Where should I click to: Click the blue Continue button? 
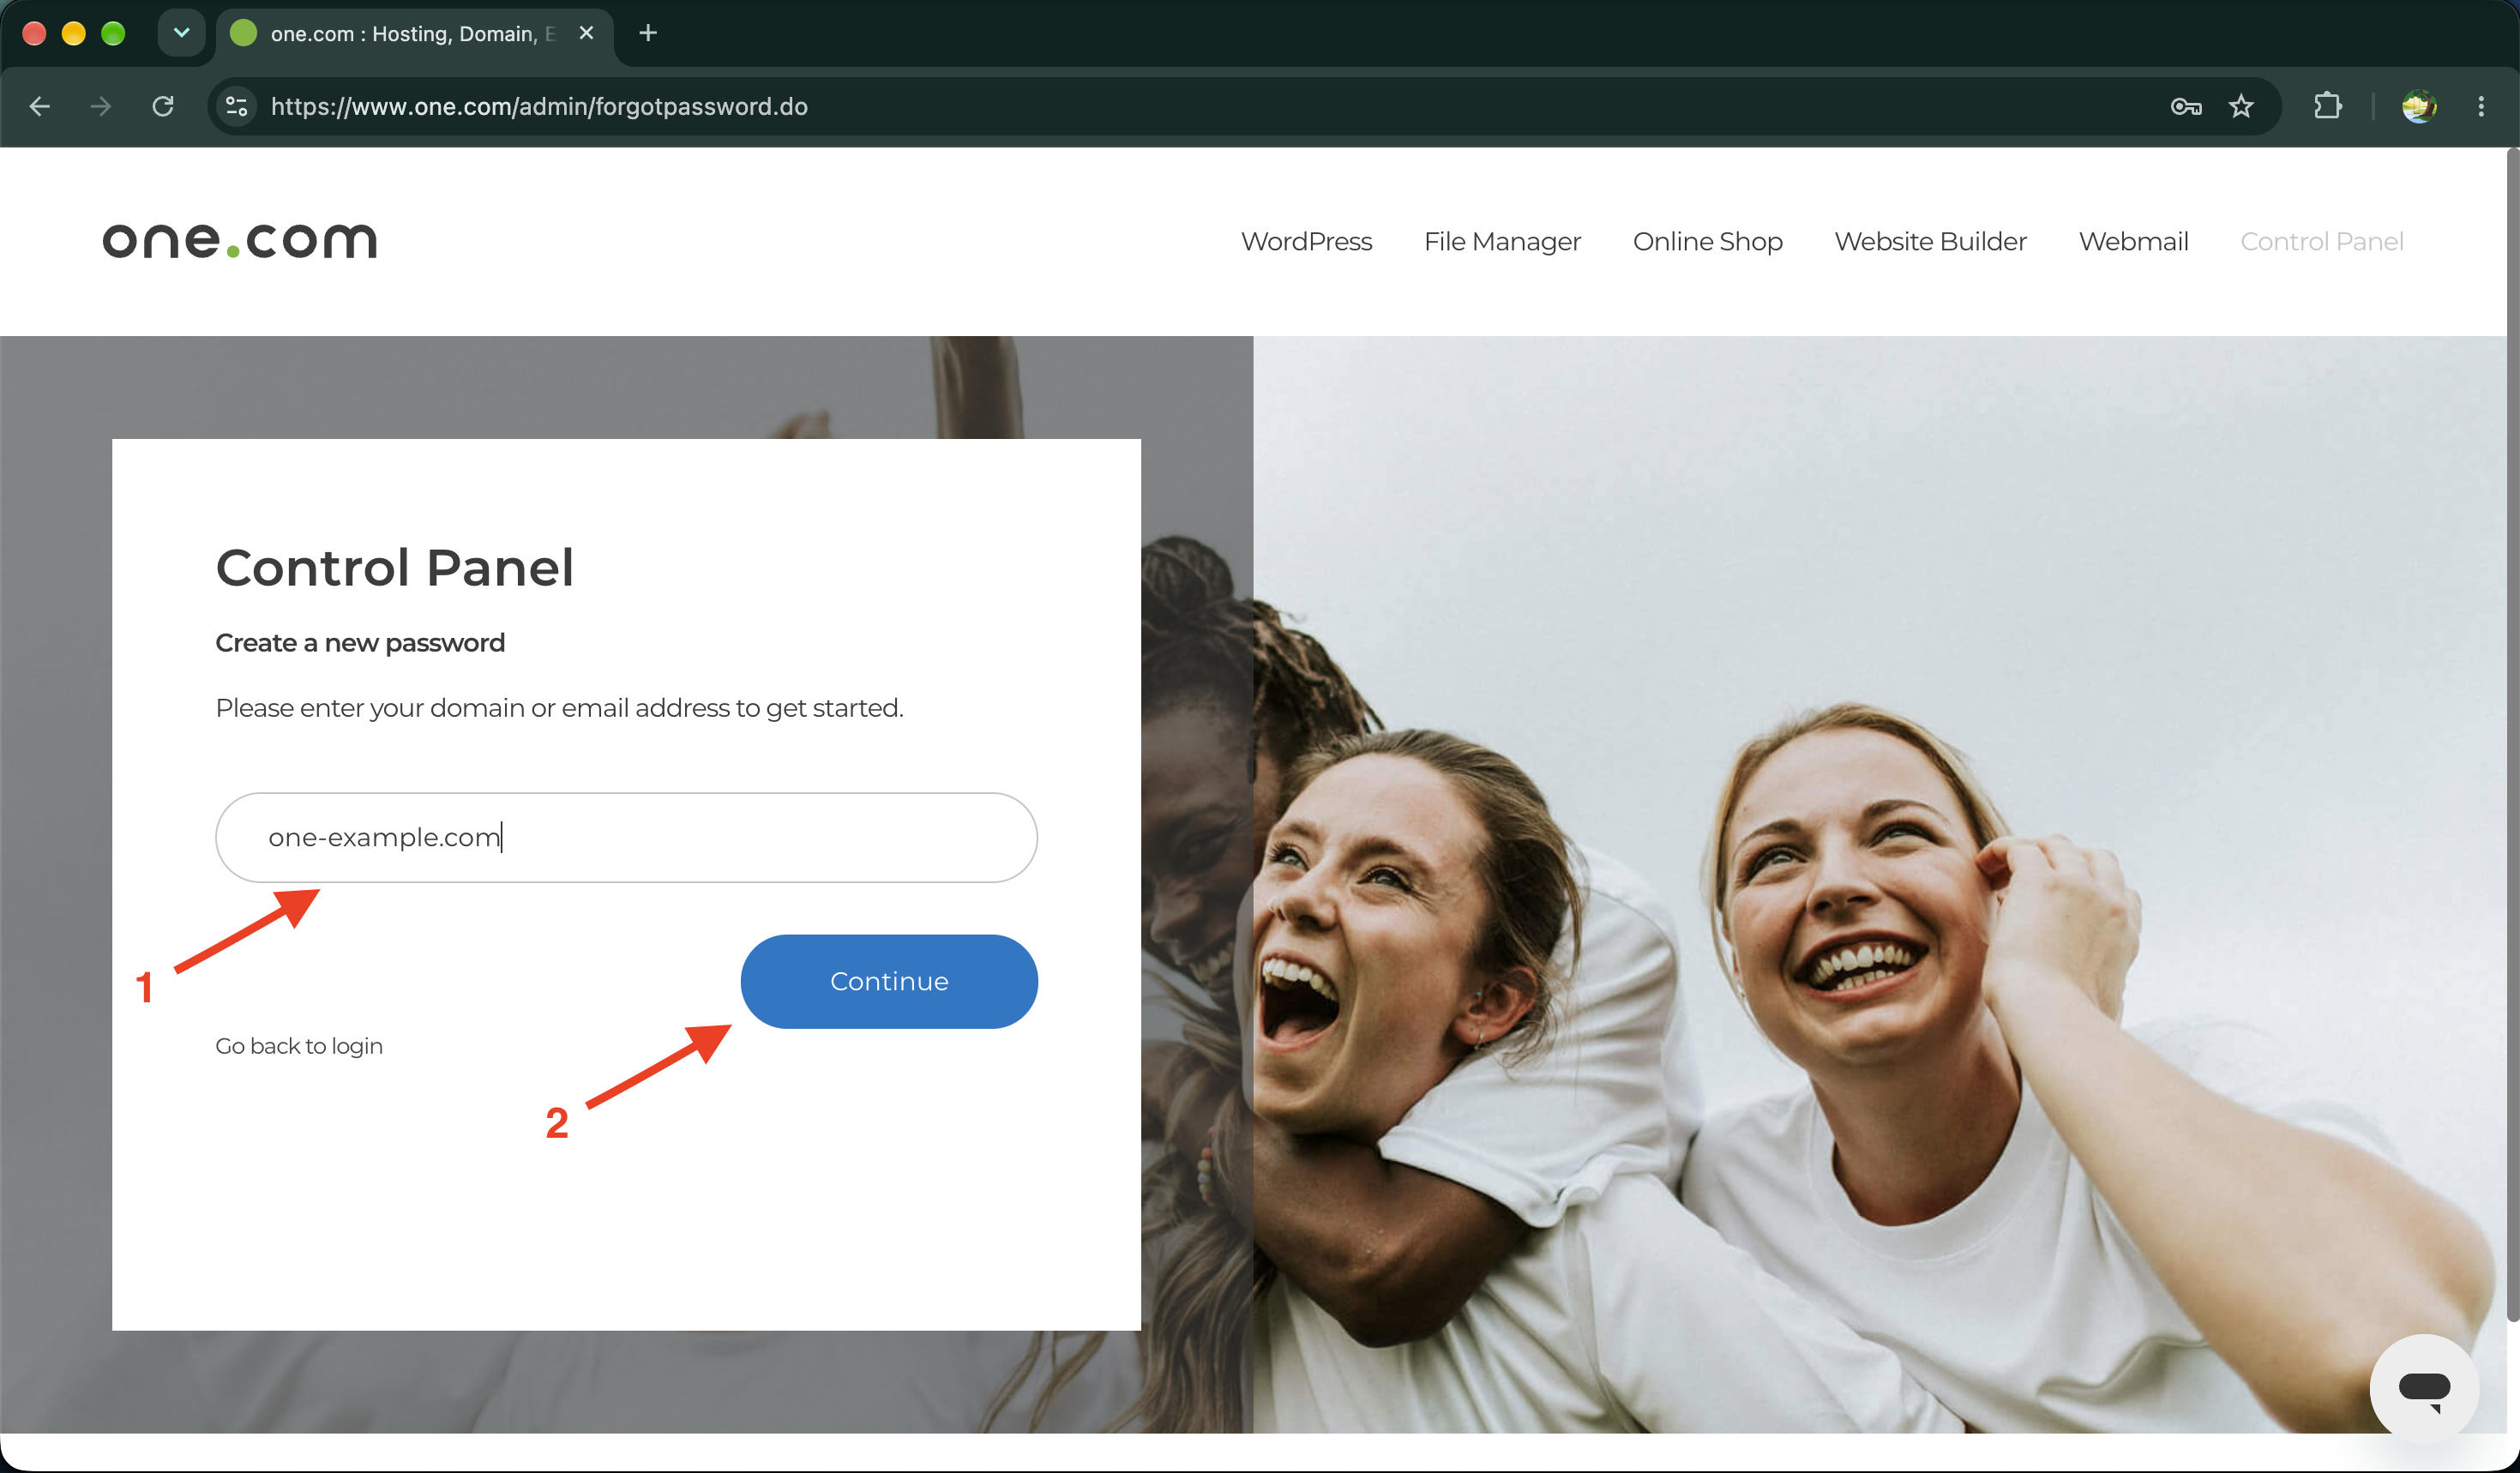click(x=889, y=981)
